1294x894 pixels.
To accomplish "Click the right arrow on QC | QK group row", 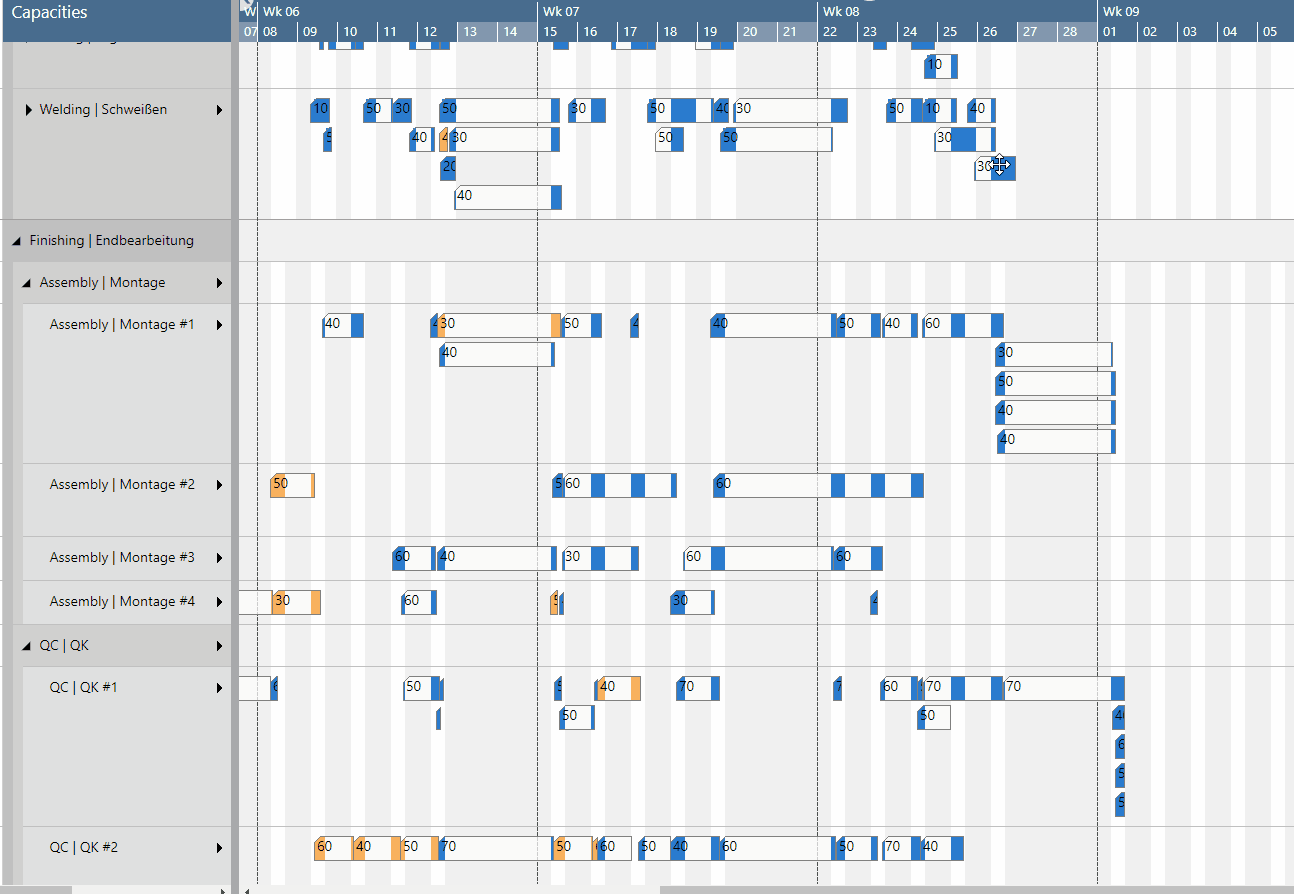I will coord(219,646).
